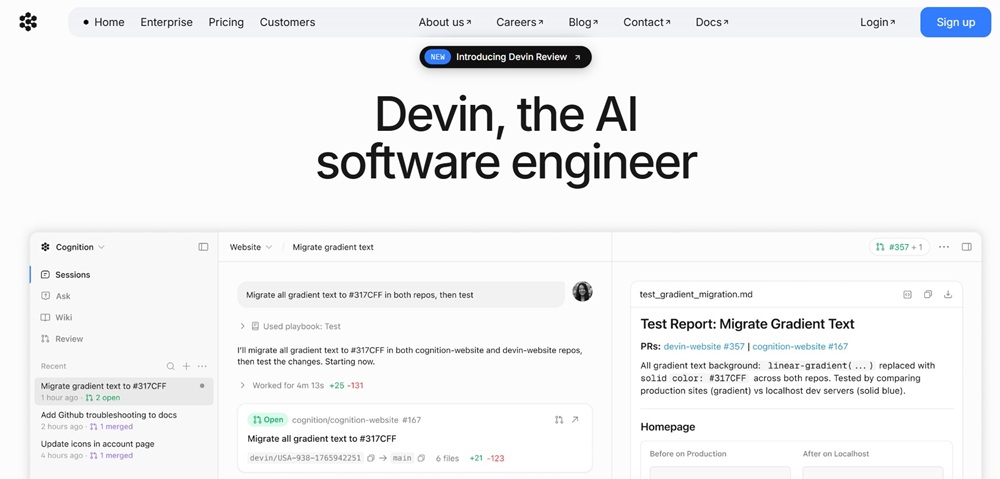Click the Cognition logo at top left

tap(28, 22)
